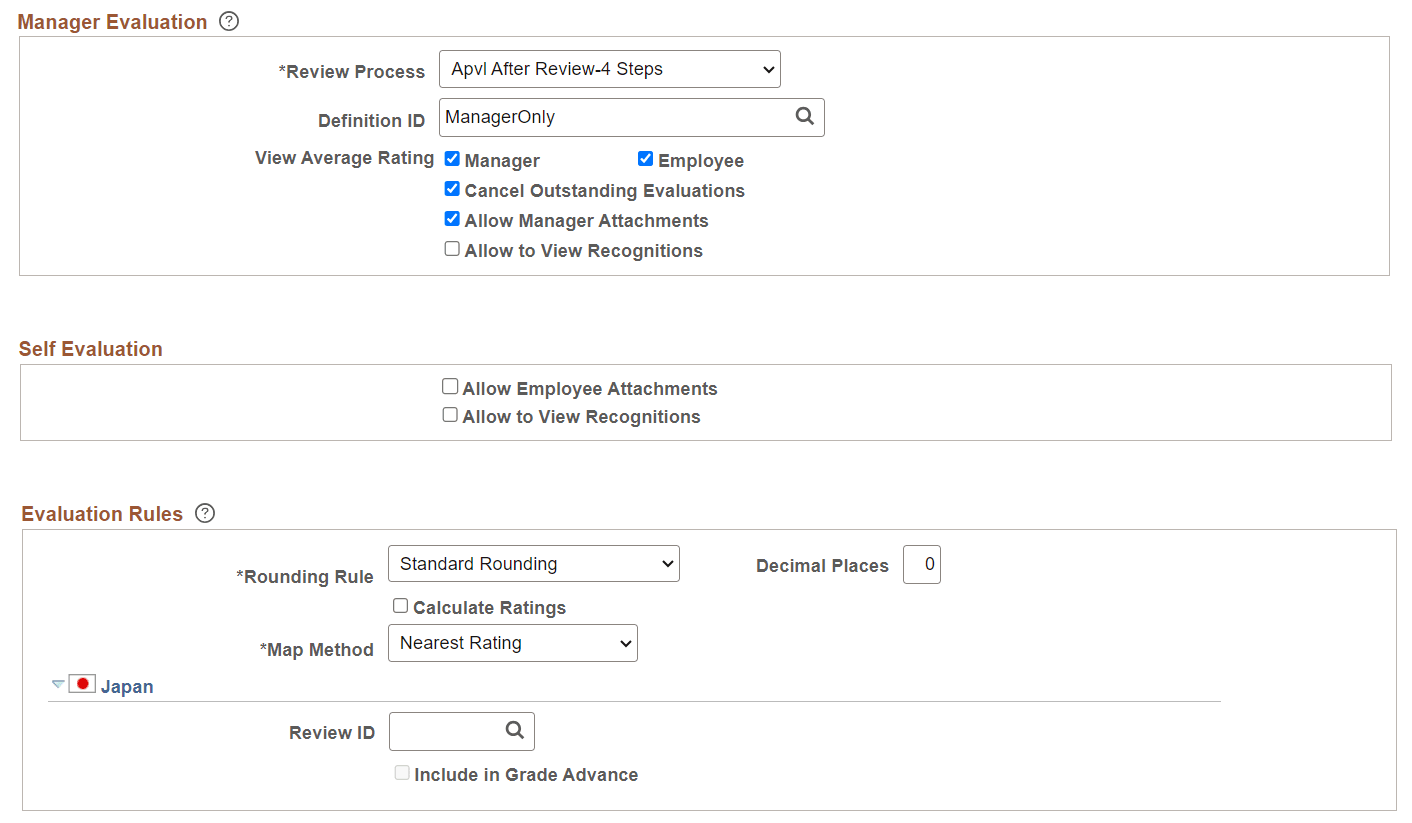Disable Cancel Outstanding Evaluations

point(452,188)
